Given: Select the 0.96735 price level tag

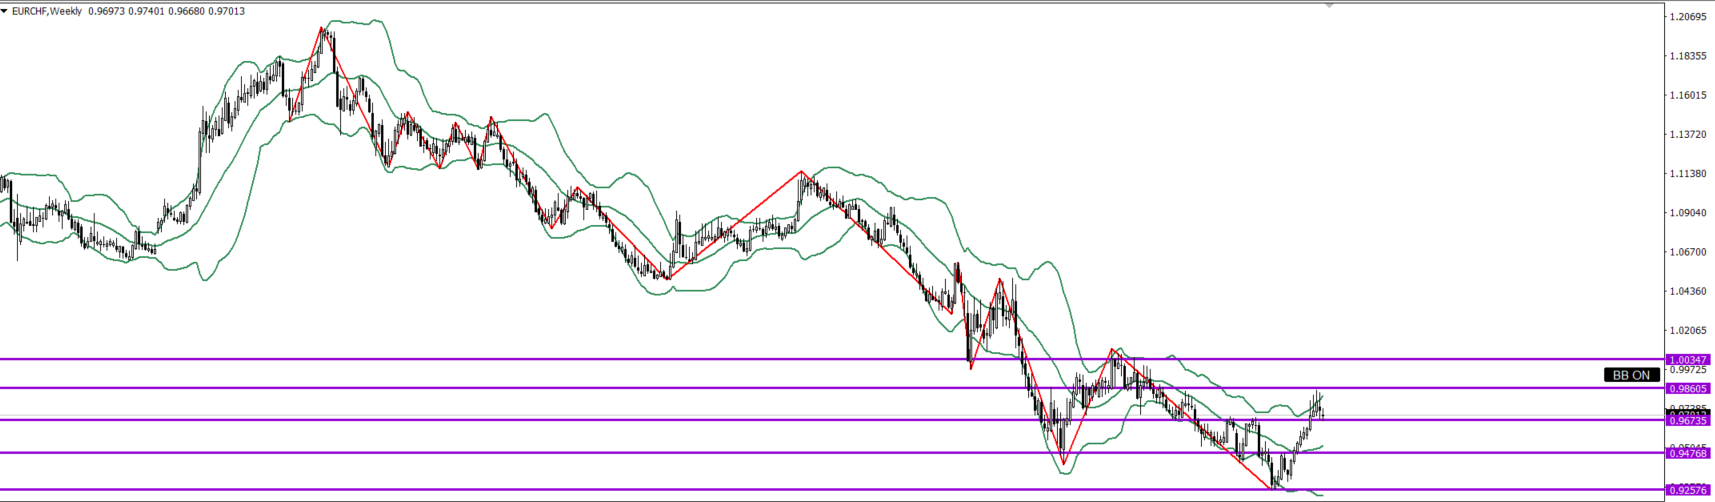Looking at the screenshot, I should (x=1689, y=421).
